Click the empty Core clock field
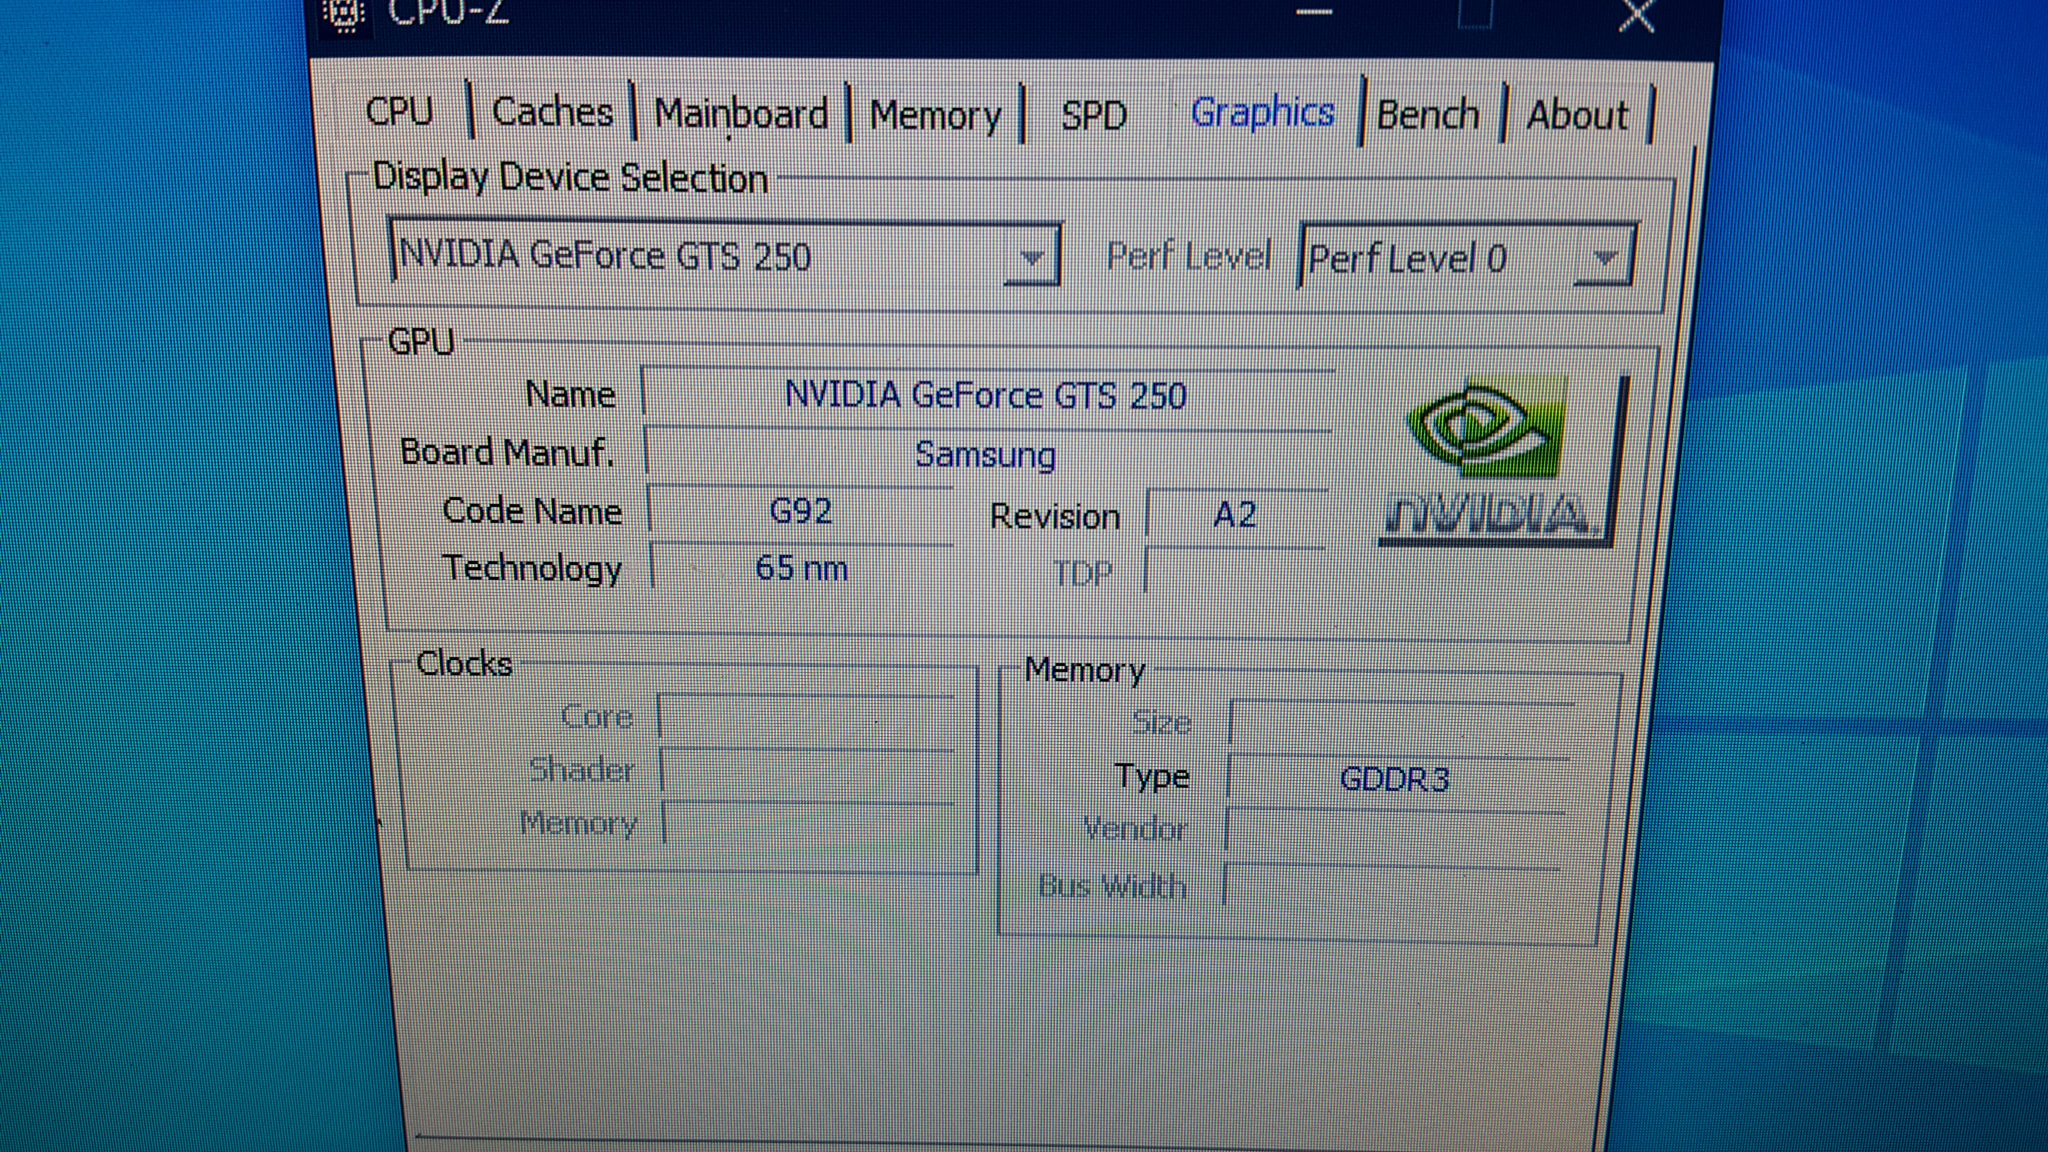Image resolution: width=2048 pixels, height=1152 pixels. tap(808, 717)
